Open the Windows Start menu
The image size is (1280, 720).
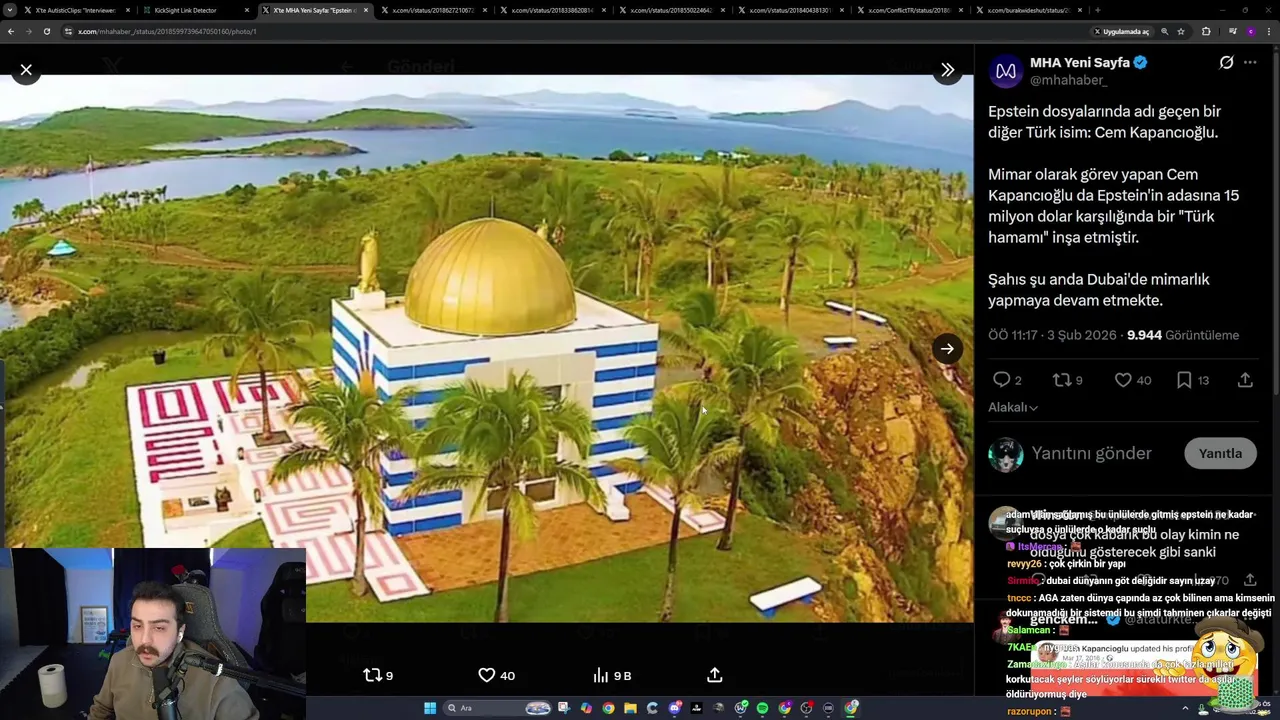[430, 708]
